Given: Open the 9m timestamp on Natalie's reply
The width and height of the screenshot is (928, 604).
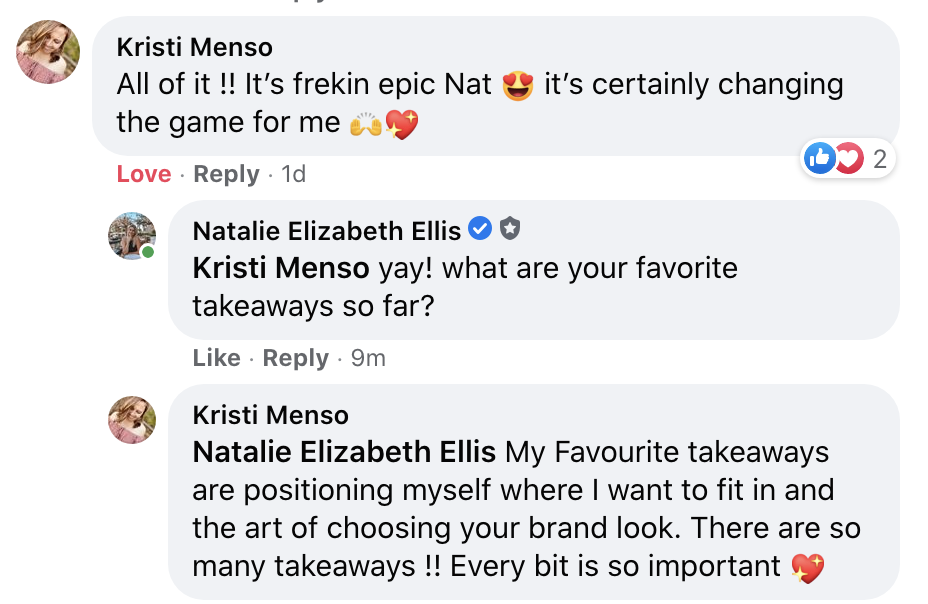Looking at the screenshot, I should (x=368, y=358).
